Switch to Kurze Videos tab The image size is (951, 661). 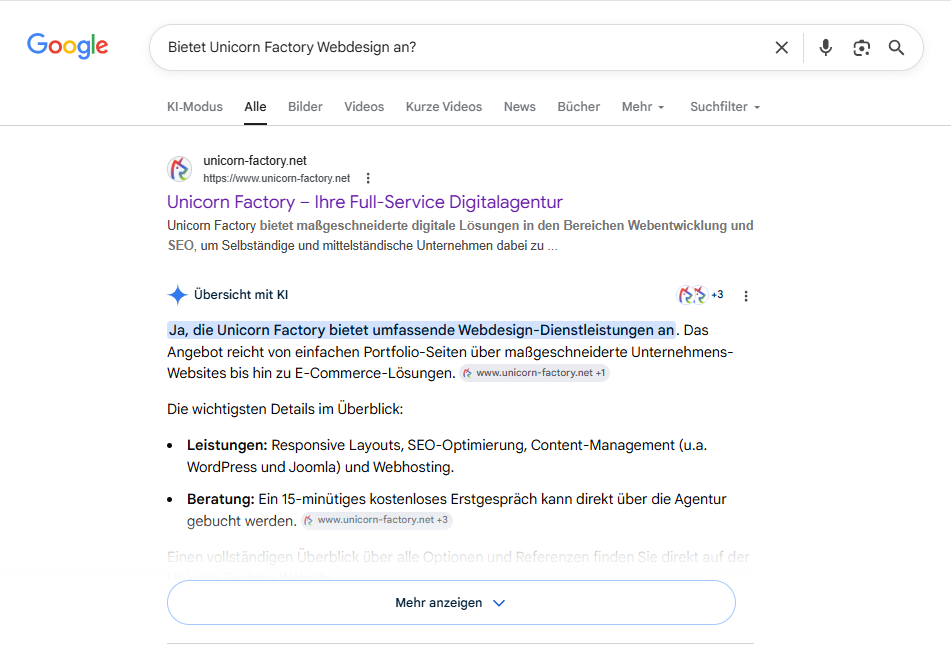[x=444, y=107]
